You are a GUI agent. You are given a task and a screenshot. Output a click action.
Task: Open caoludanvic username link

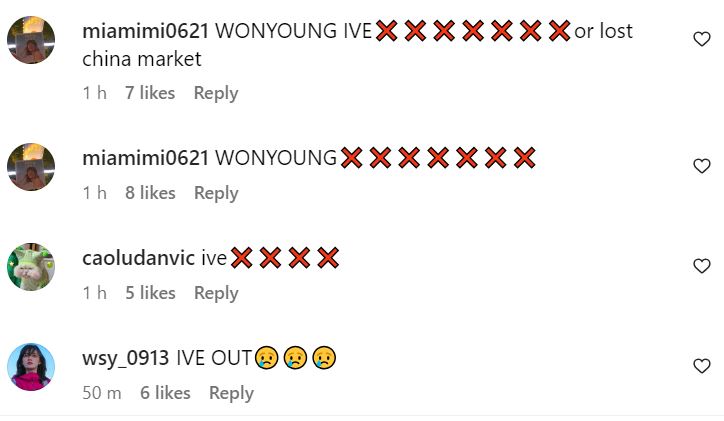(138, 259)
